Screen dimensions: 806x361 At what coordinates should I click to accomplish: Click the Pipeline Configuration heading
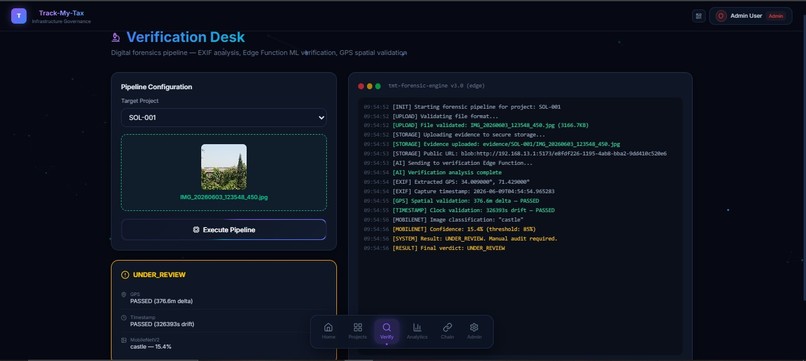pos(156,87)
